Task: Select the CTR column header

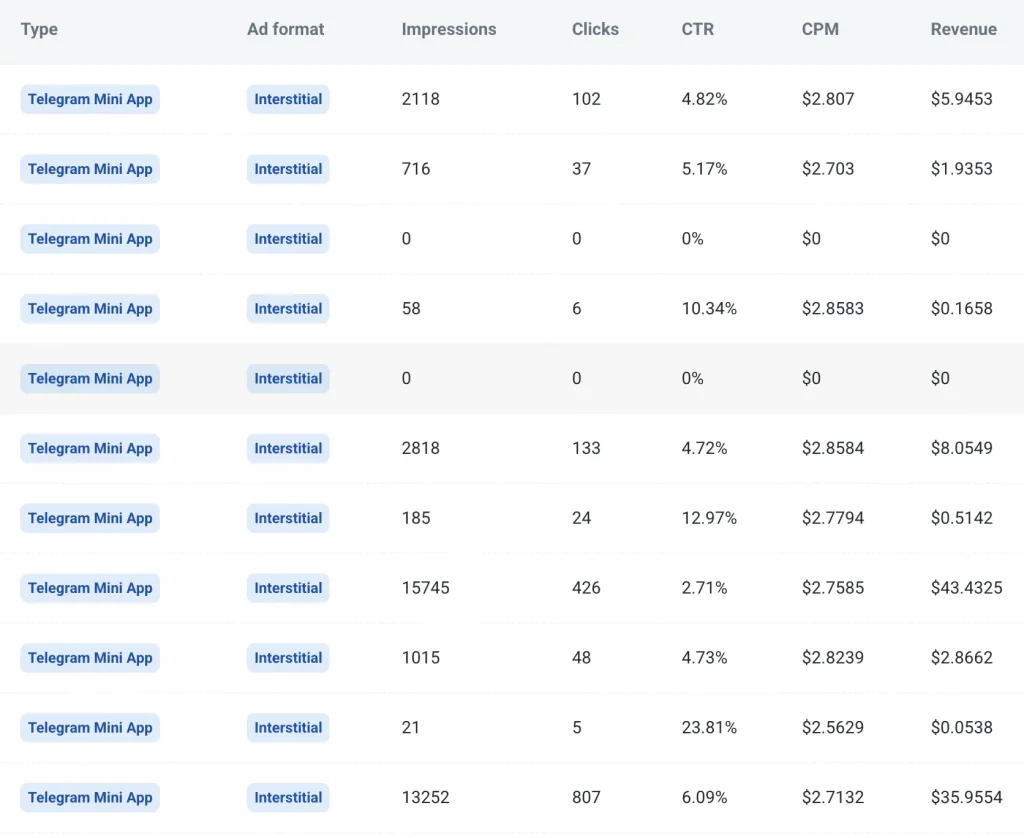Action: point(698,29)
